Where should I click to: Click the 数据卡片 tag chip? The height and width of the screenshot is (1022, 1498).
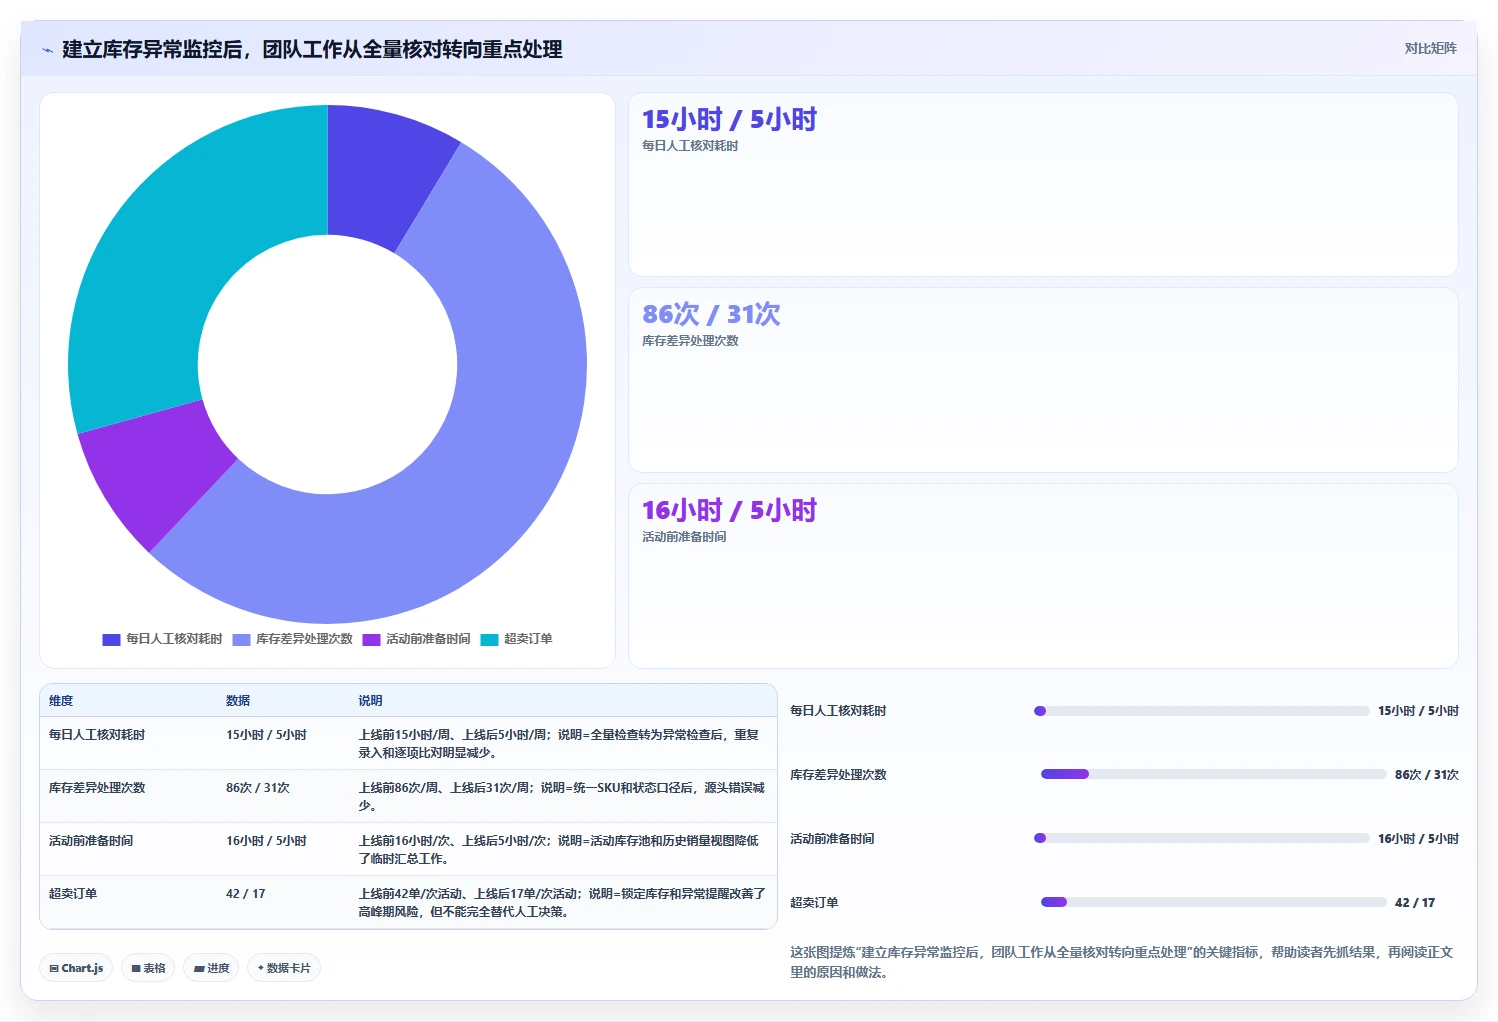coord(284,968)
